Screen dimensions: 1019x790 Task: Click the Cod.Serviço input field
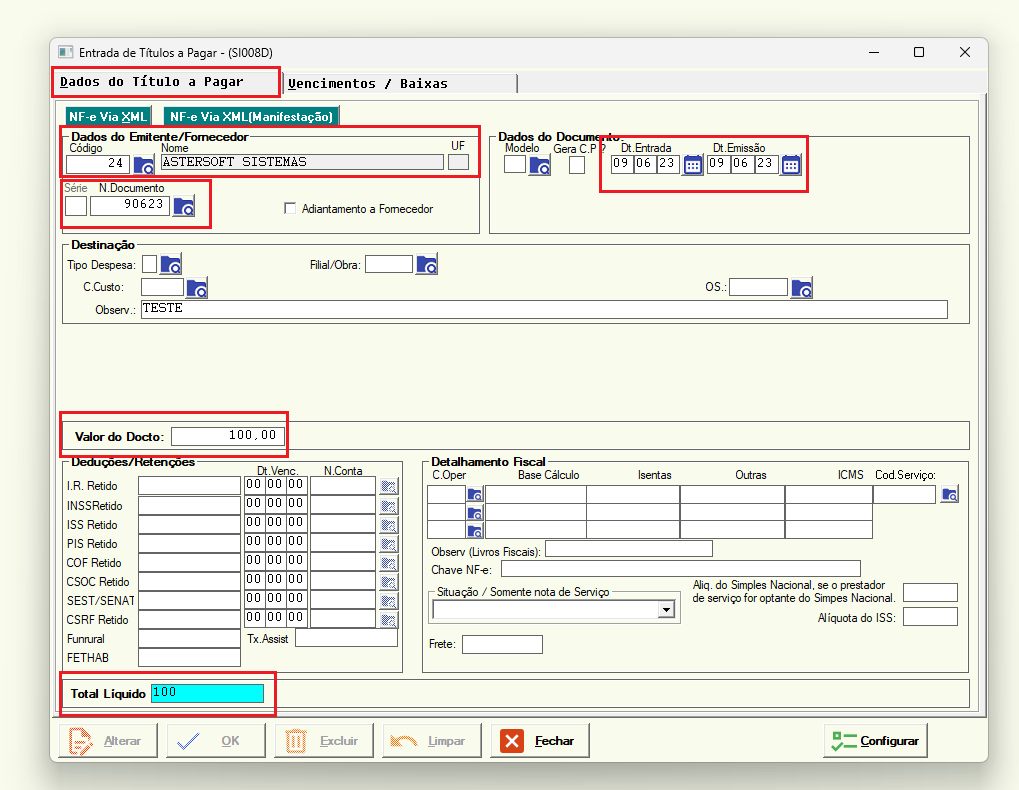[x=905, y=494]
